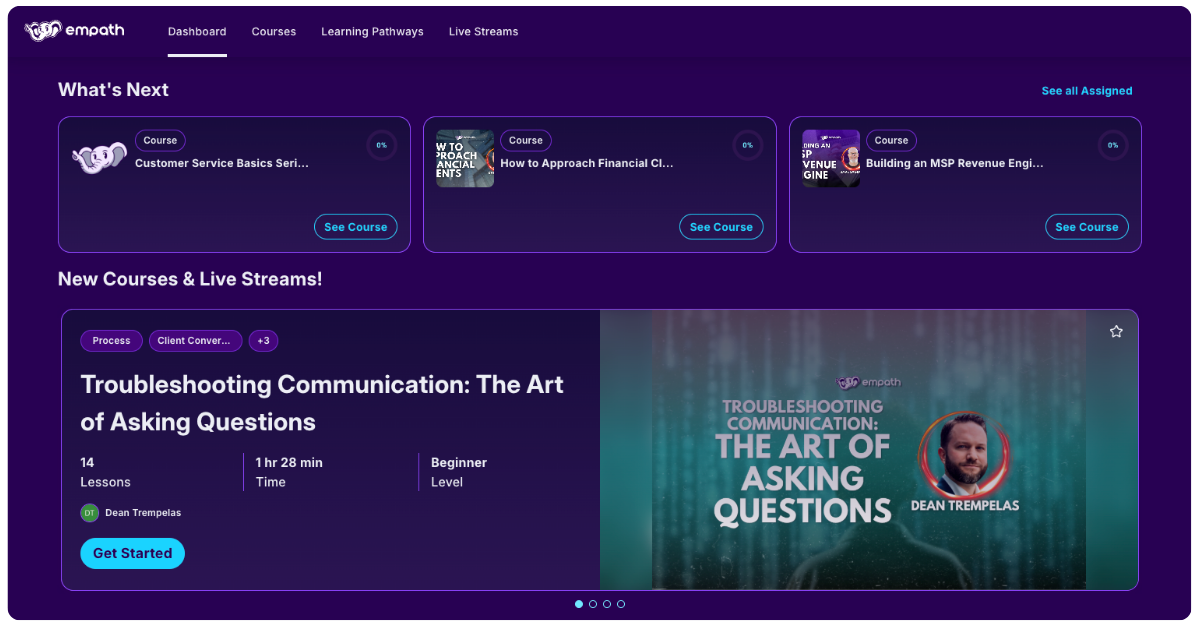The width and height of the screenshot is (1200, 628).
Task: Click the 0% progress ring on Customer Service Basics
Action: pyautogui.click(x=382, y=145)
